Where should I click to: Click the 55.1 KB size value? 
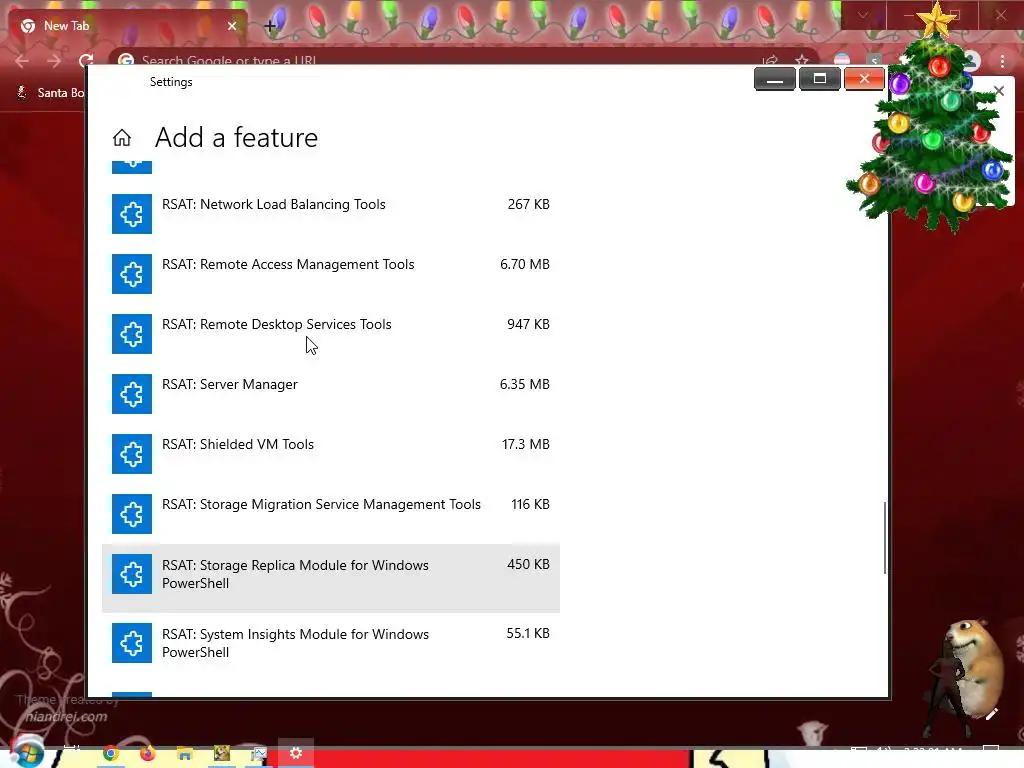pos(528,633)
